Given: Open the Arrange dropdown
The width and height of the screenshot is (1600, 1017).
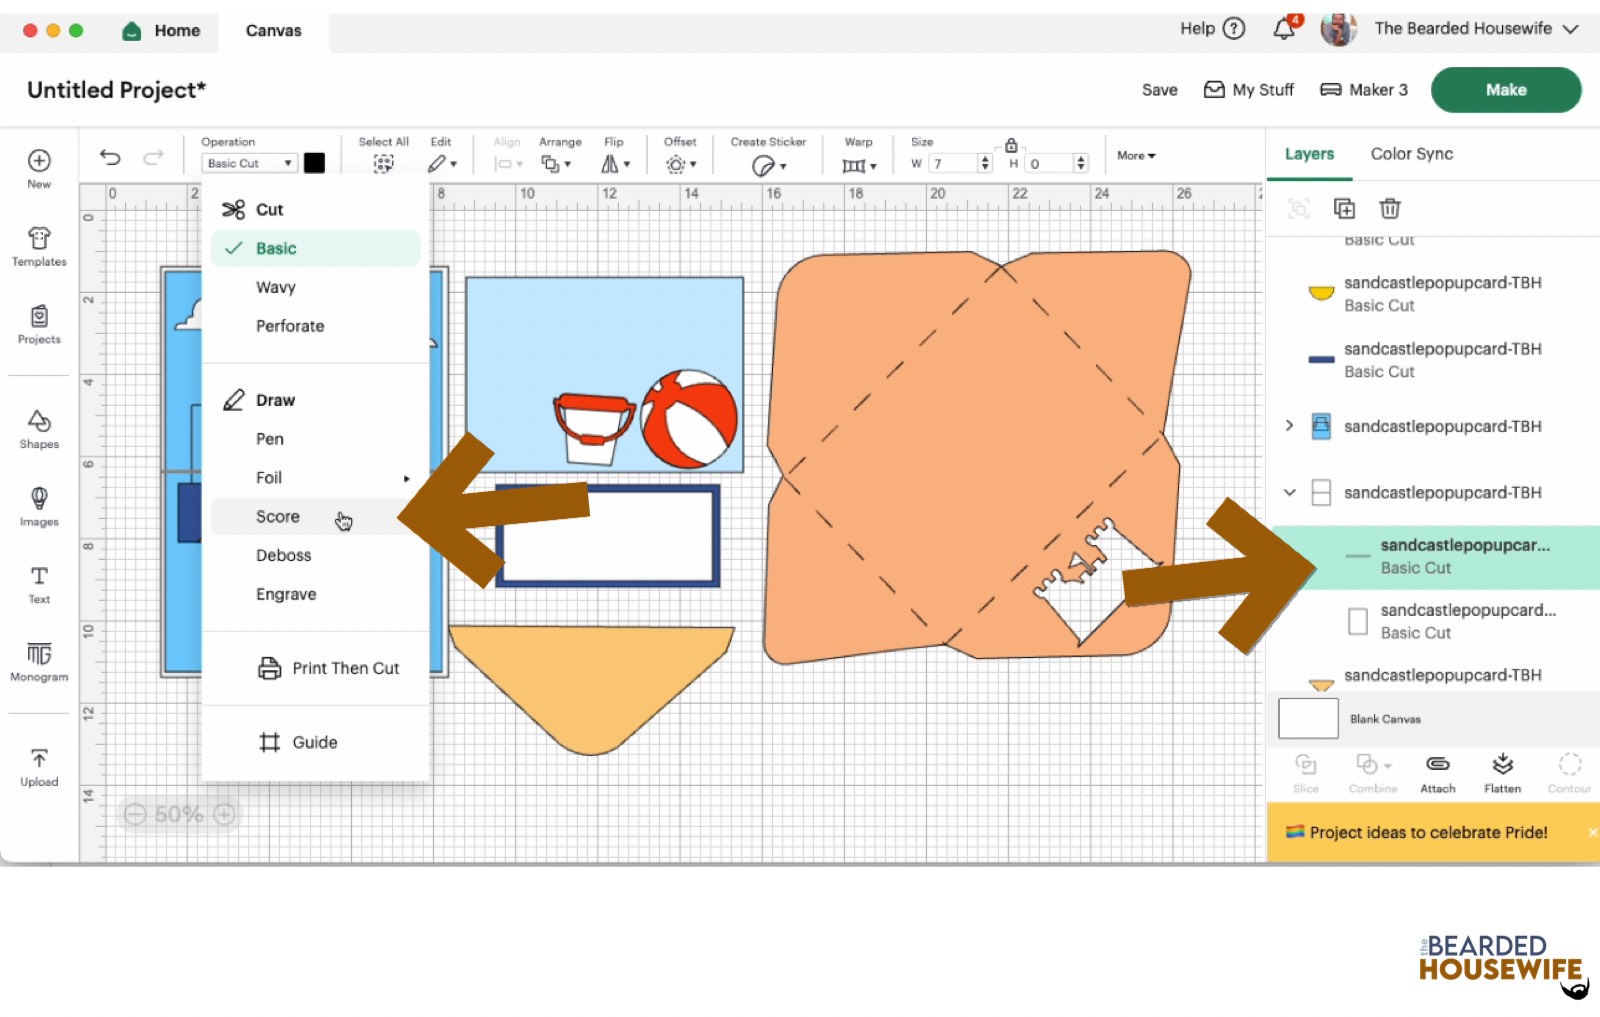Looking at the screenshot, I should coord(556,163).
